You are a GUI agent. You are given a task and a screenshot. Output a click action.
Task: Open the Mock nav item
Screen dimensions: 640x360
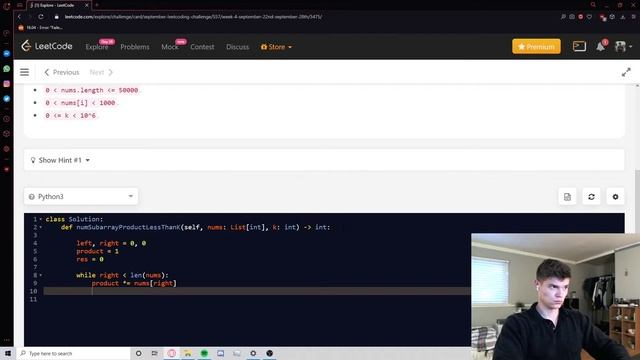(x=170, y=47)
